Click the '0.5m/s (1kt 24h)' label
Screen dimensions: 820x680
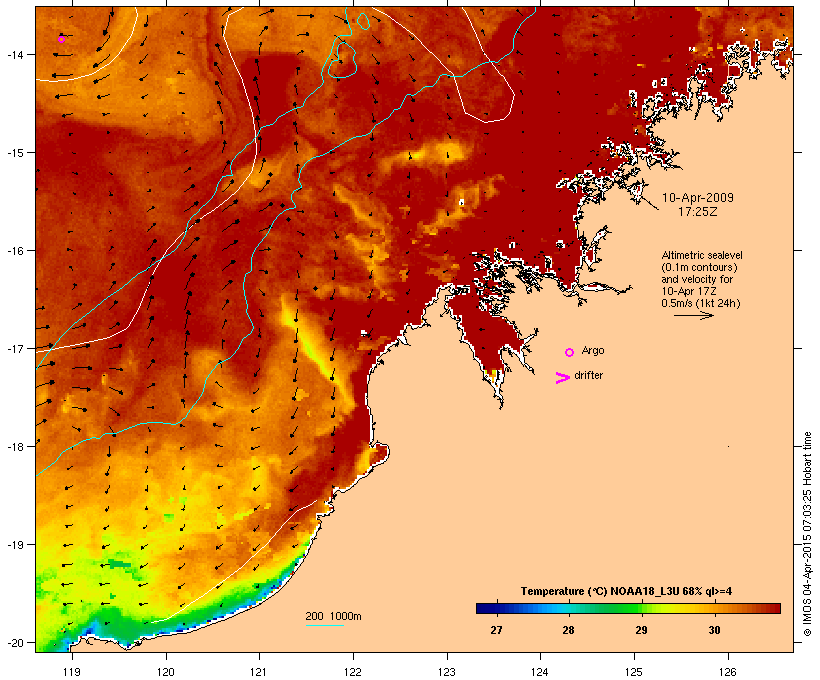click(x=701, y=303)
